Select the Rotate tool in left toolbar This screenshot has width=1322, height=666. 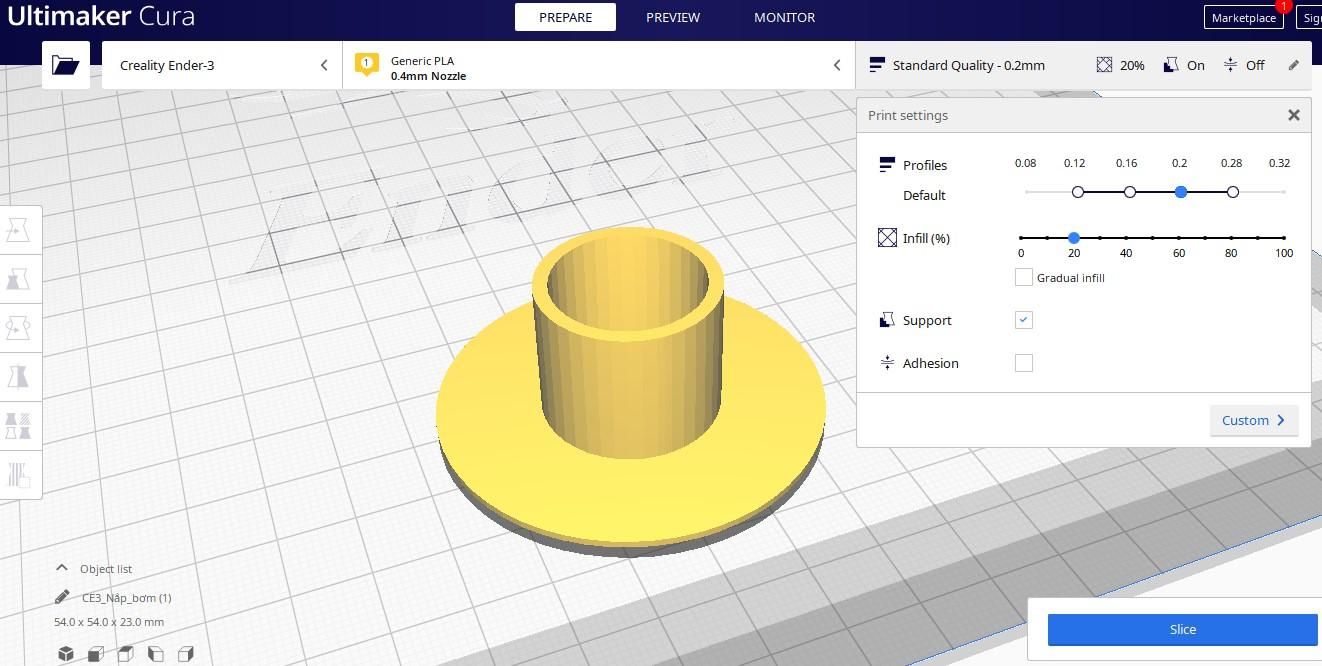(x=19, y=327)
